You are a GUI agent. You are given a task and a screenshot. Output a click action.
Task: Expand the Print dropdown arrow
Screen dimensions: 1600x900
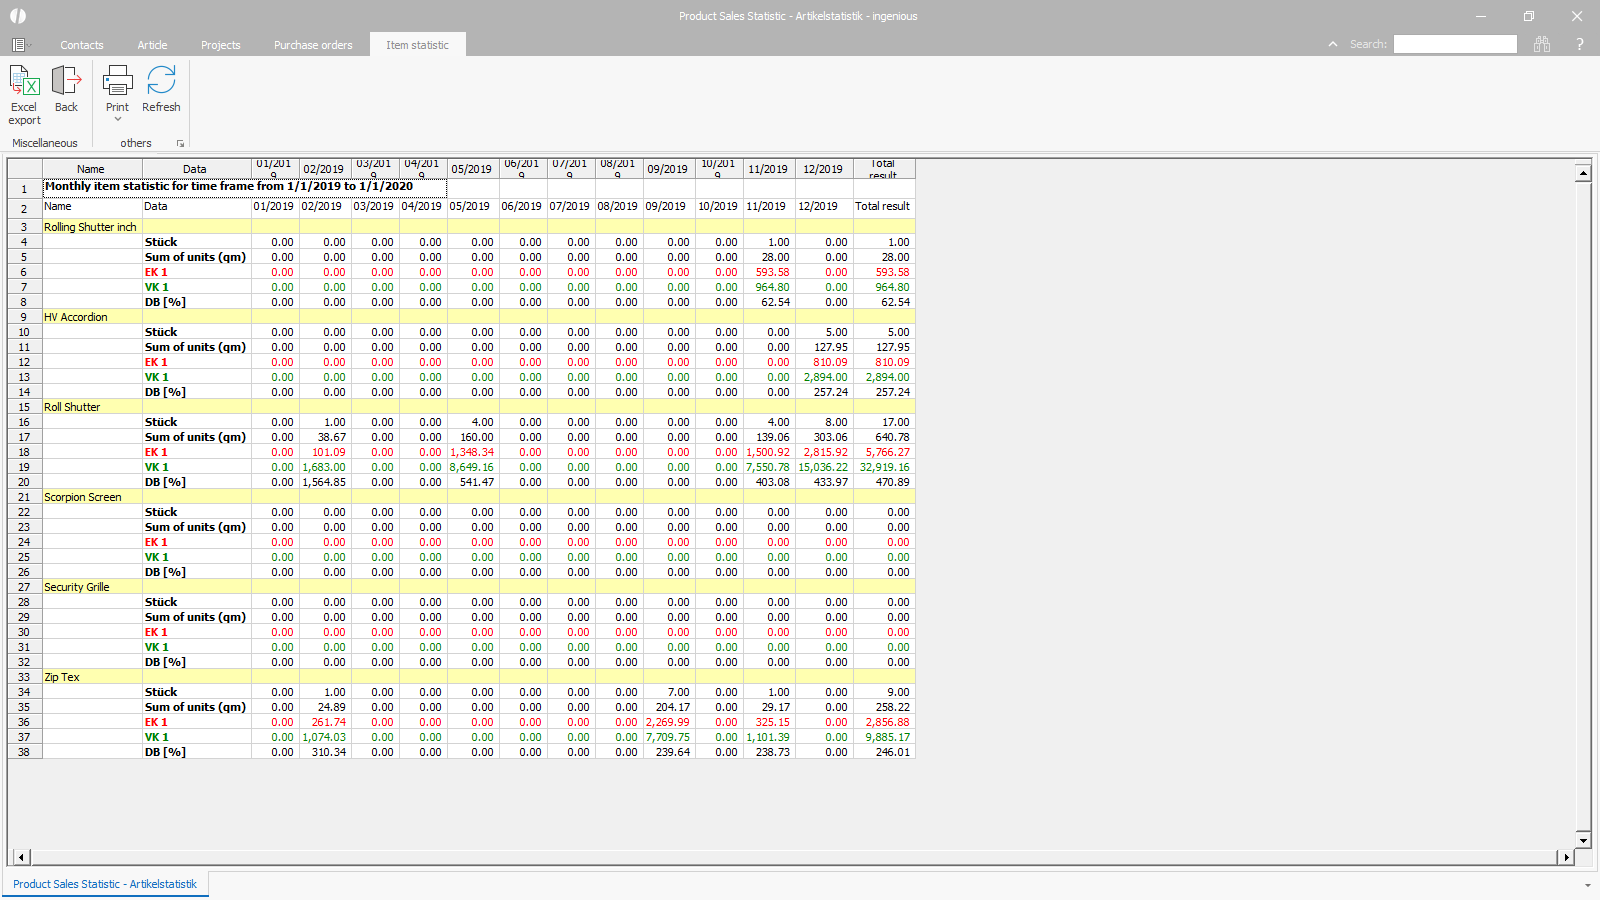point(117,120)
